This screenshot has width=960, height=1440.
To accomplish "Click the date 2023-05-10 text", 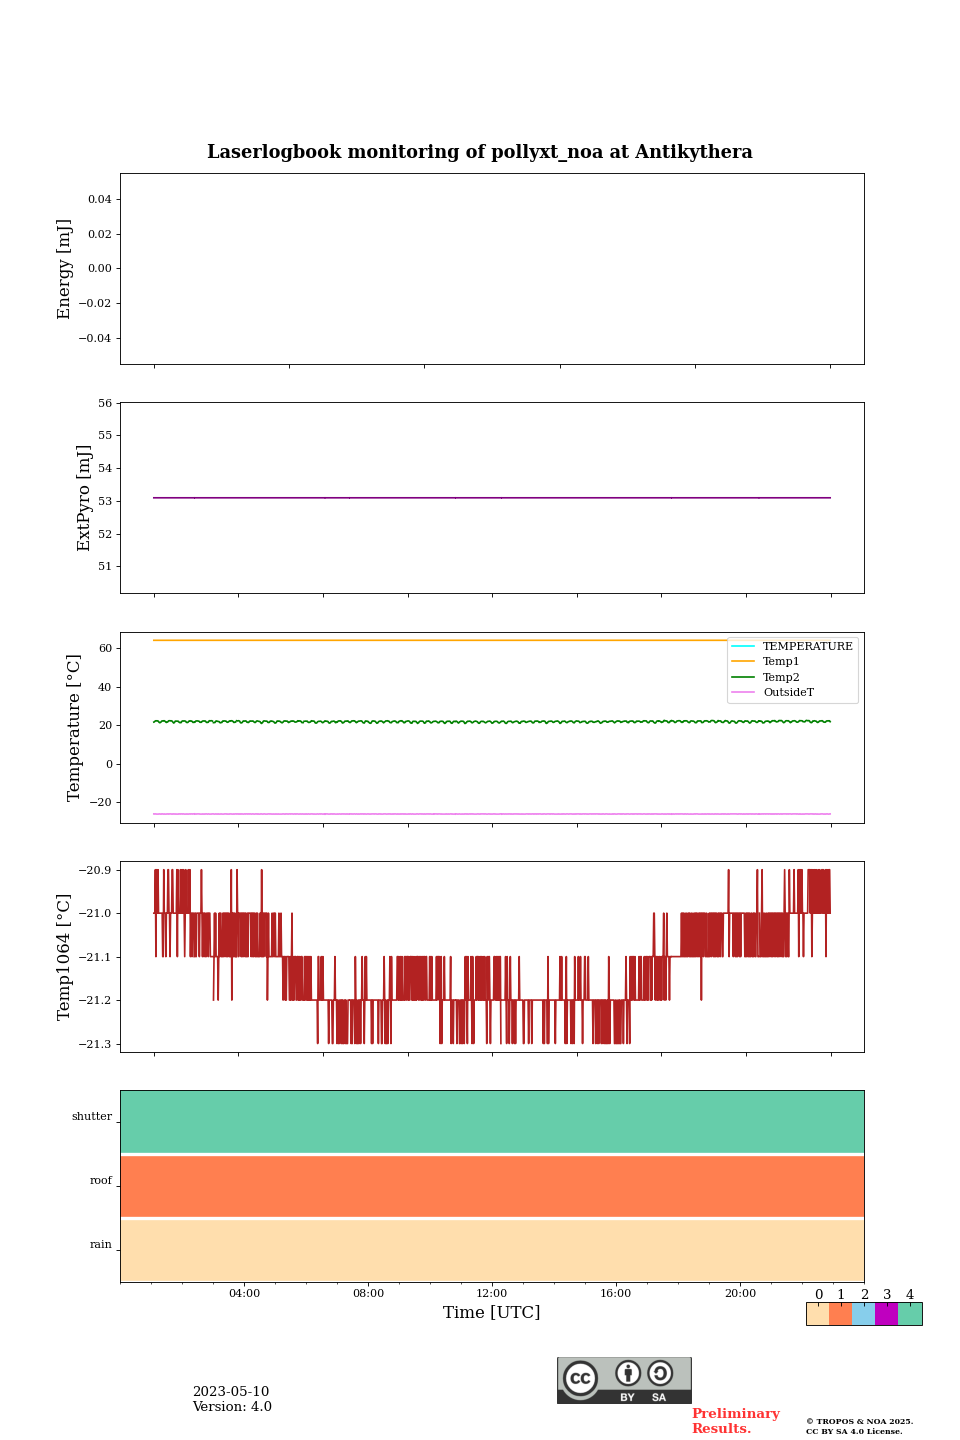I will coord(231,1392).
